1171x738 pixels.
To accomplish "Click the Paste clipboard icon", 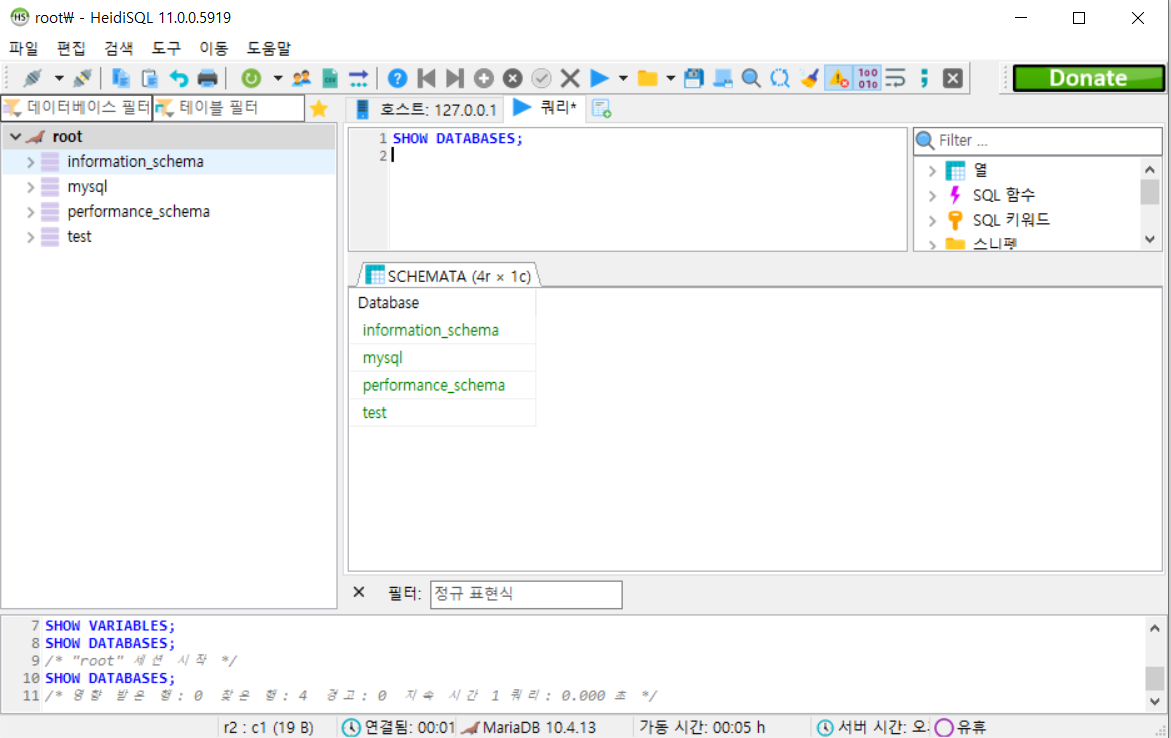I will tap(149, 78).
